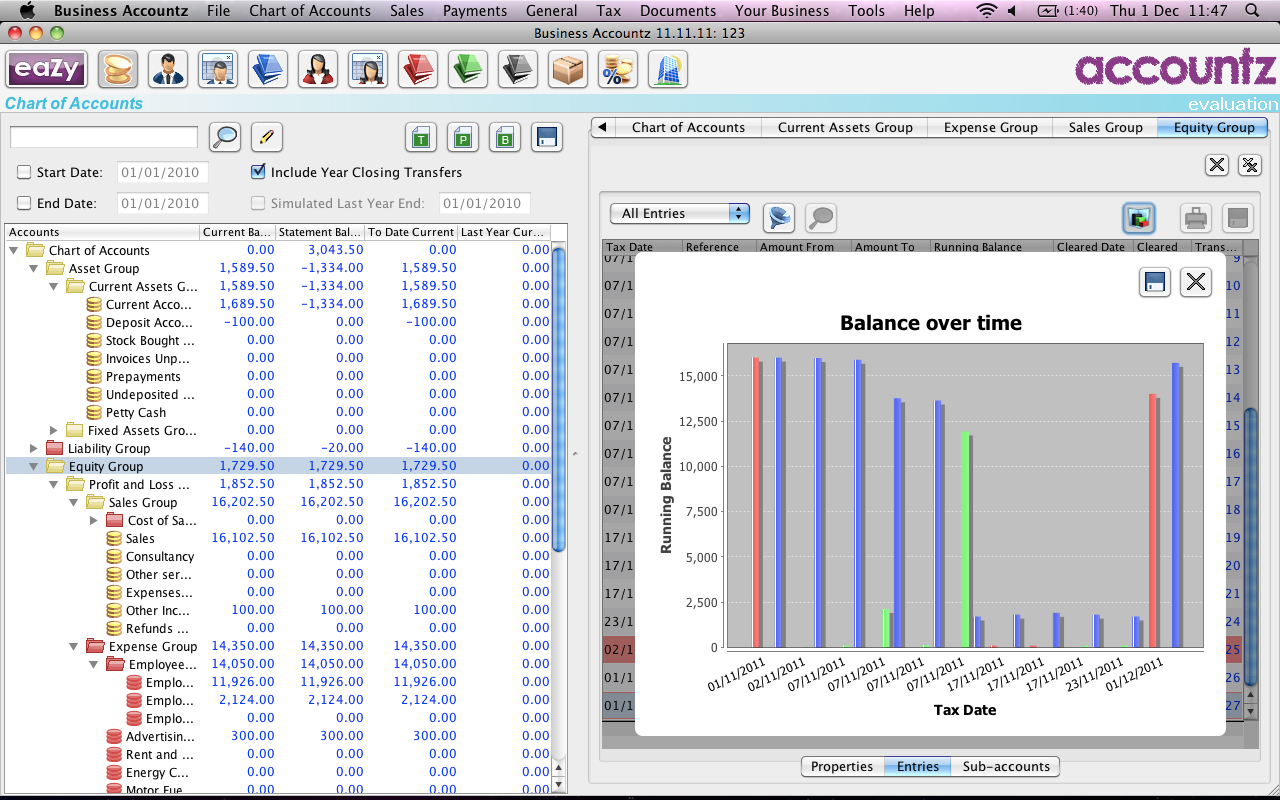Enable the End Date checkbox
Screen dimensions: 1280x800
[25, 203]
